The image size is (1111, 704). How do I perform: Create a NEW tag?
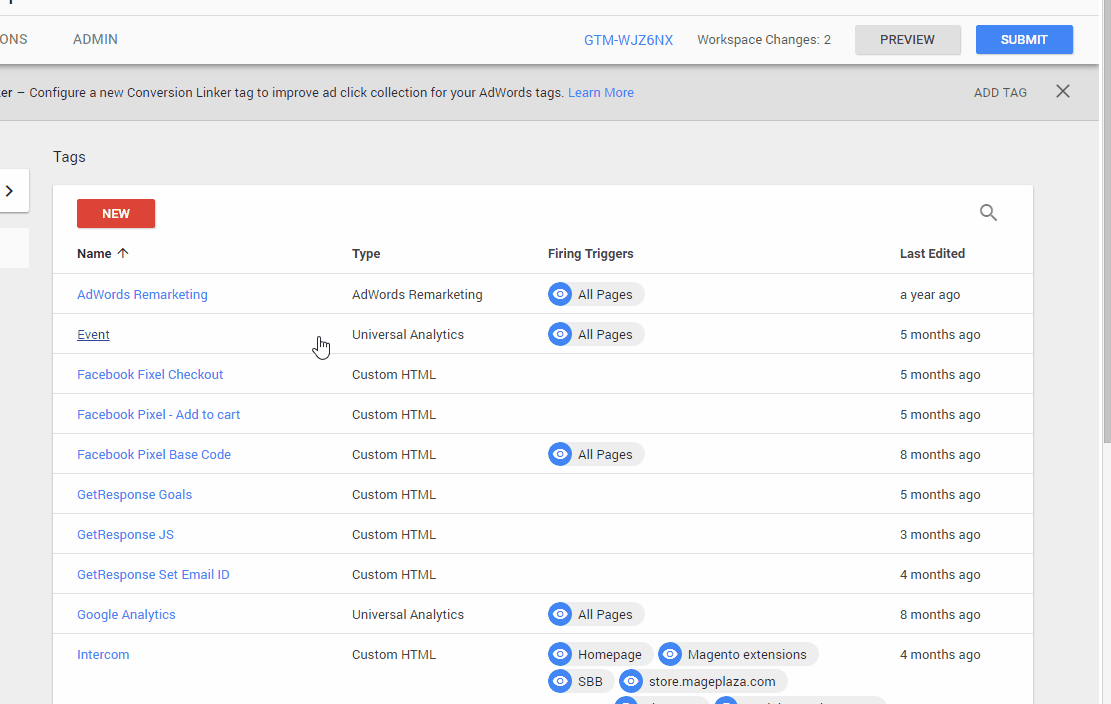pos(116,213)
